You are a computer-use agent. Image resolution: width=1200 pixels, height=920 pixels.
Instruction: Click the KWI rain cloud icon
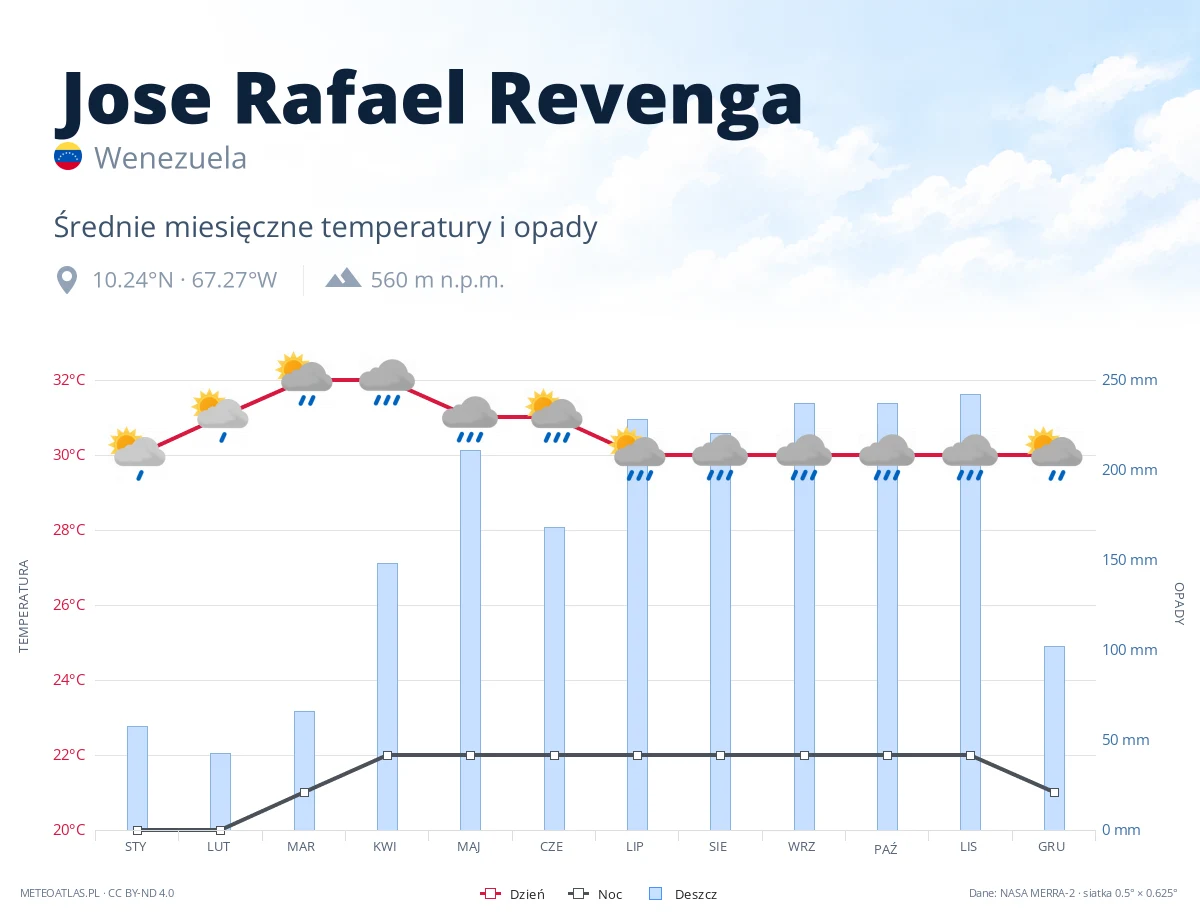click(387, 382)
